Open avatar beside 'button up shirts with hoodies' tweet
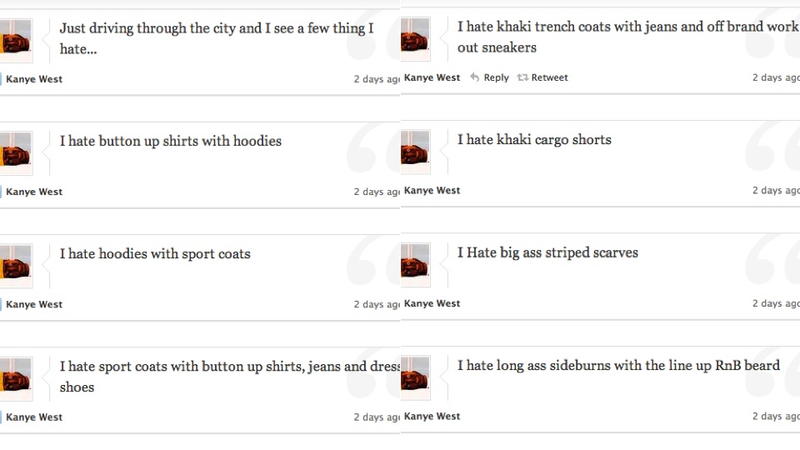This screenshot has width=800, height=450. click(16, 154)
